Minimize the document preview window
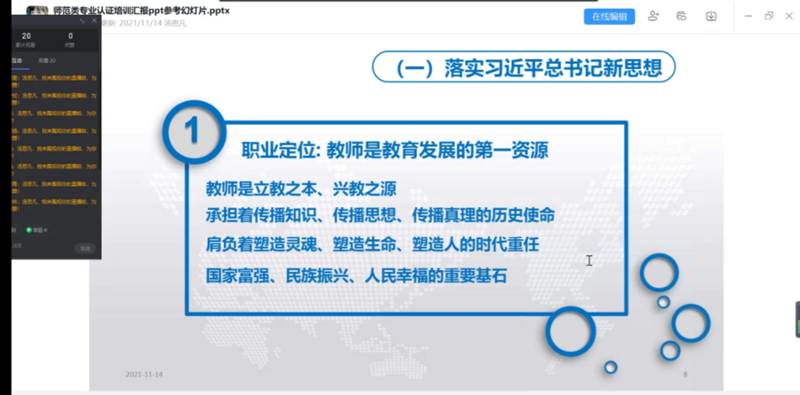The height and width of the screenshot is (395, 800). click(748, 16)
